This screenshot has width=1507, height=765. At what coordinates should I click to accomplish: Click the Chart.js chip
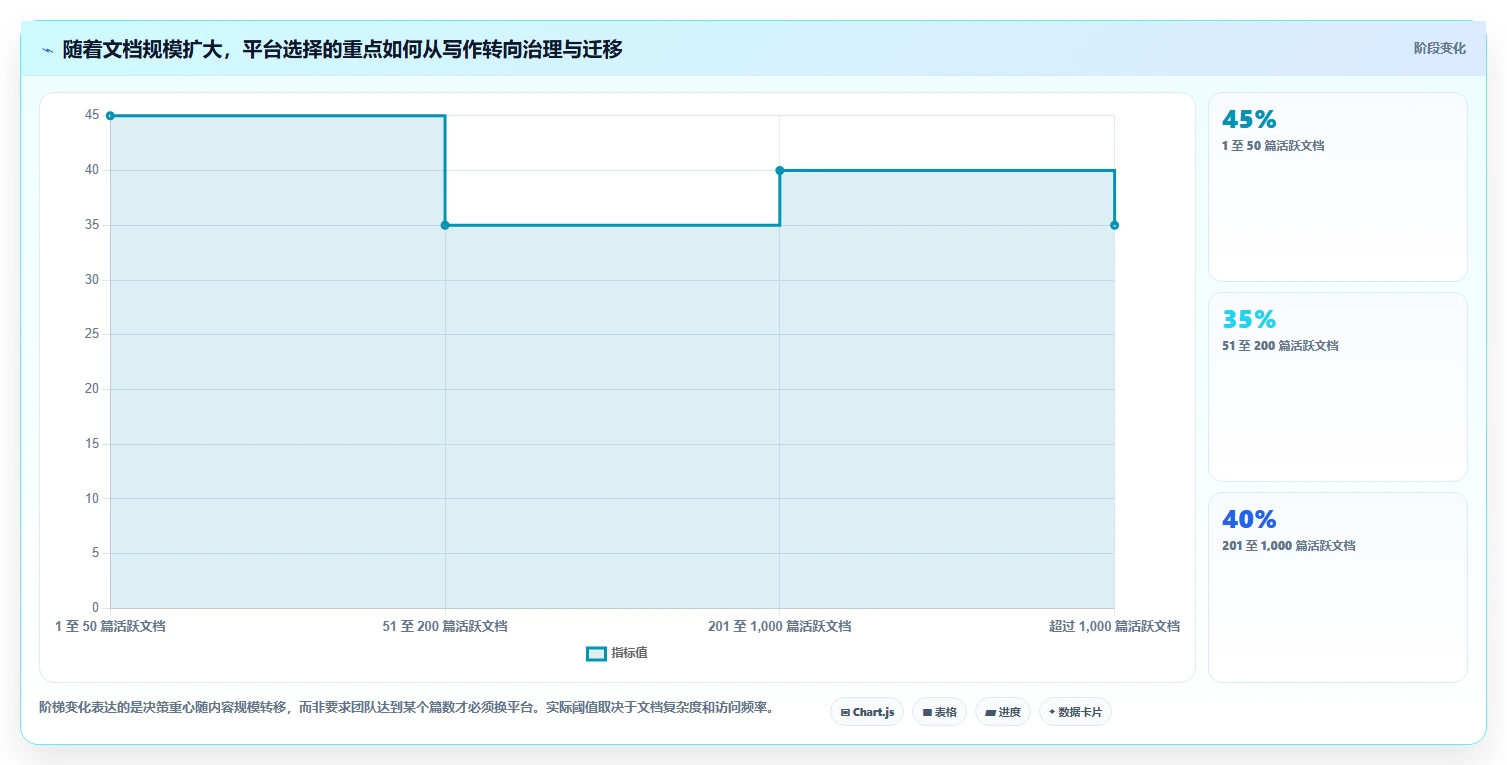click(x=867, y=712)
